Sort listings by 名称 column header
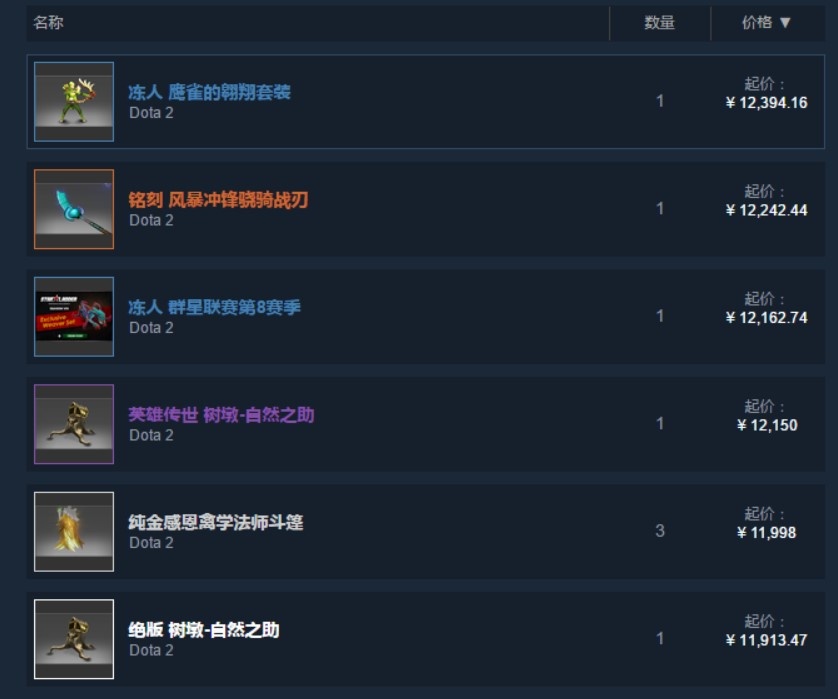Image resolution: width=838 pixels, height=699 pixels. click(x=48, y=22)
